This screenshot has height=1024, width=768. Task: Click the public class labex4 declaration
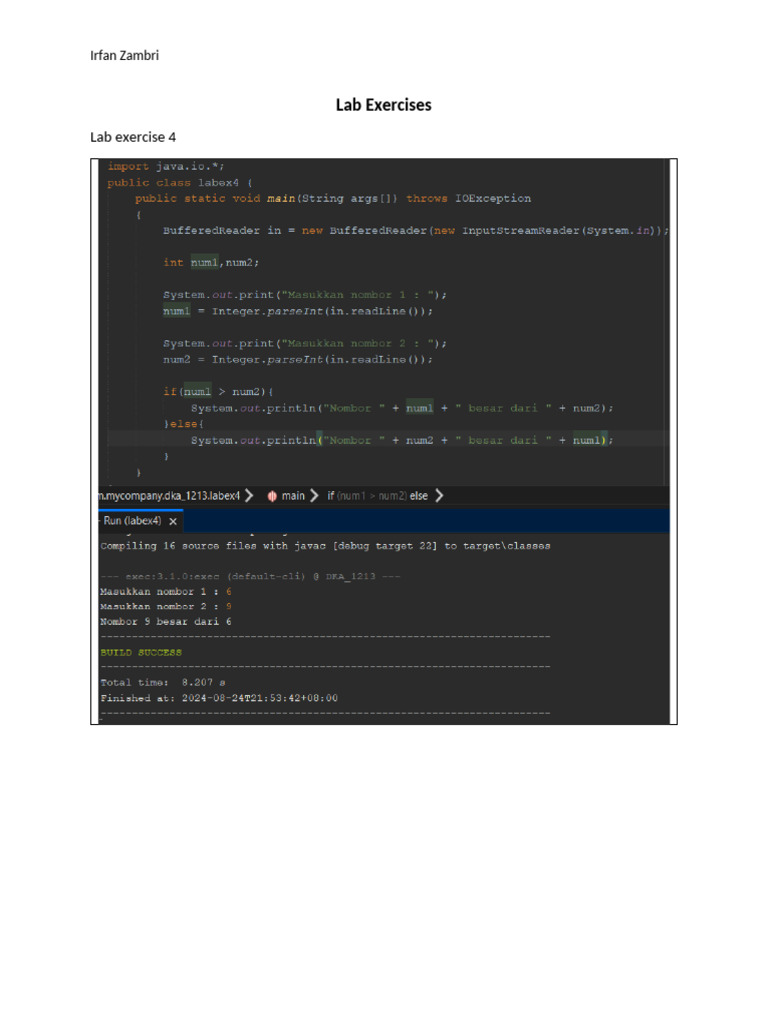[x=180, y=183]
